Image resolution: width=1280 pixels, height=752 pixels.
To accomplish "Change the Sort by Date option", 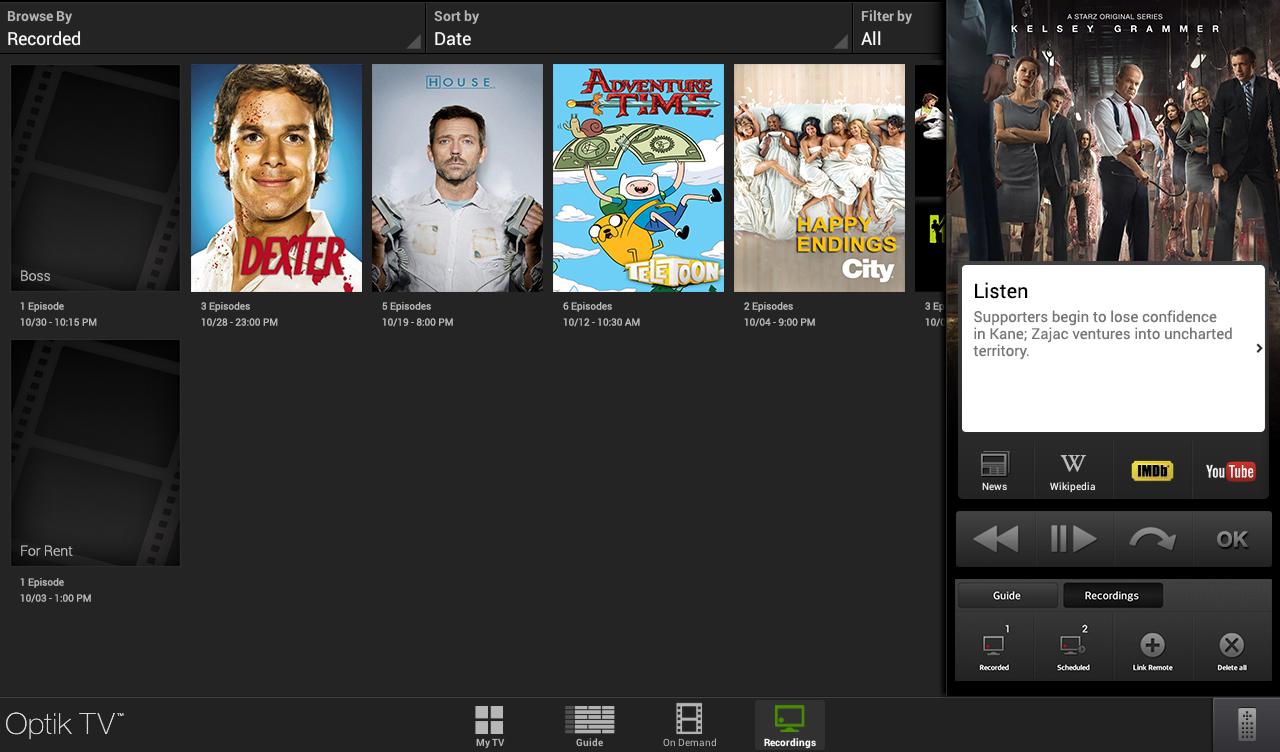I will pyautogui.click(x=640, y=28).
